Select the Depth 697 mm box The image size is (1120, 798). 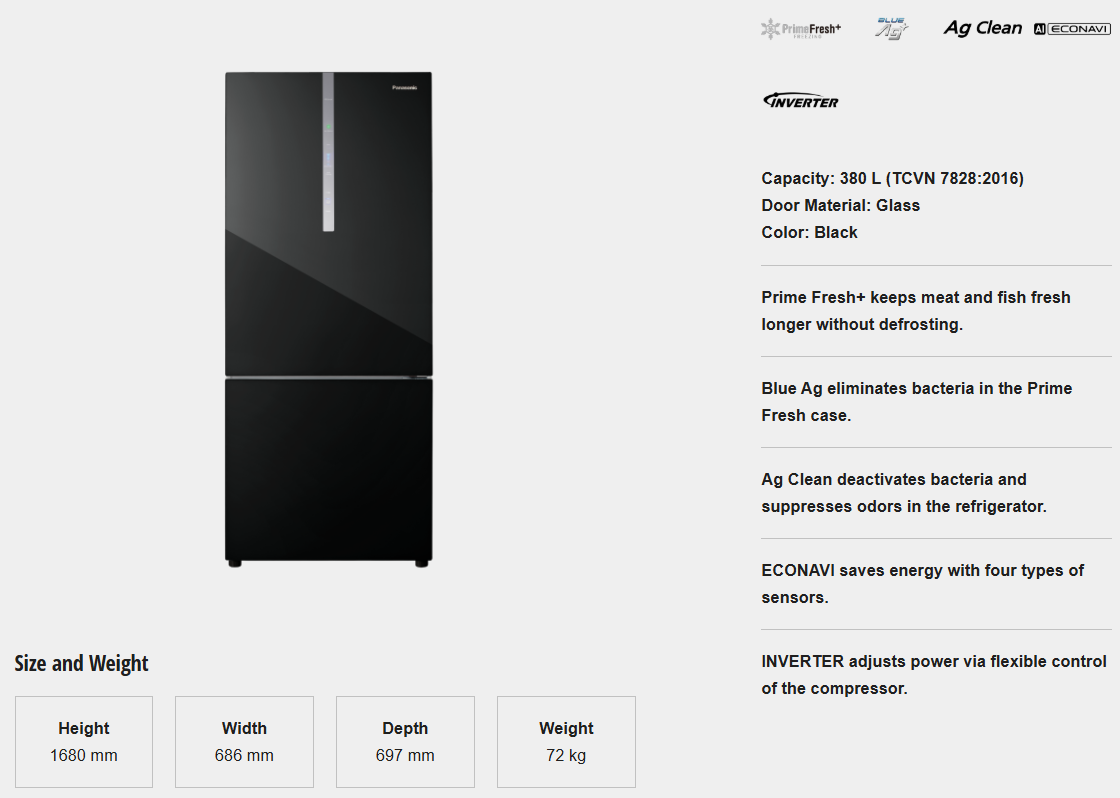(405, 742)
